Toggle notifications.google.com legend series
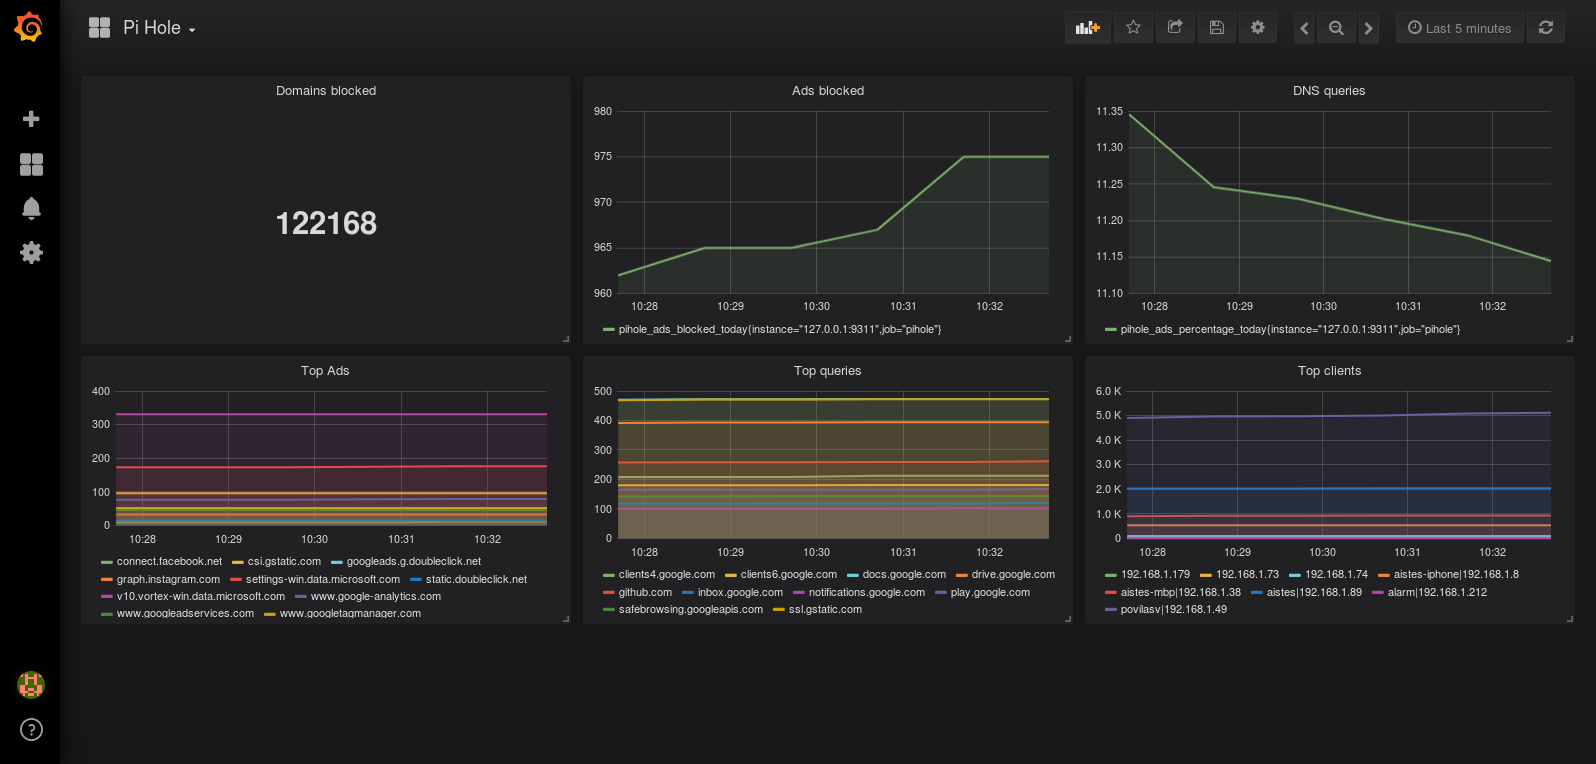This screenshot has height=764, width=1596. tap(867, 592)
